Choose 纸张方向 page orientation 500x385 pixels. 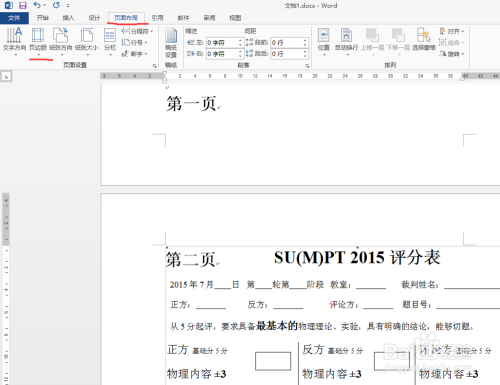(61, 41)
